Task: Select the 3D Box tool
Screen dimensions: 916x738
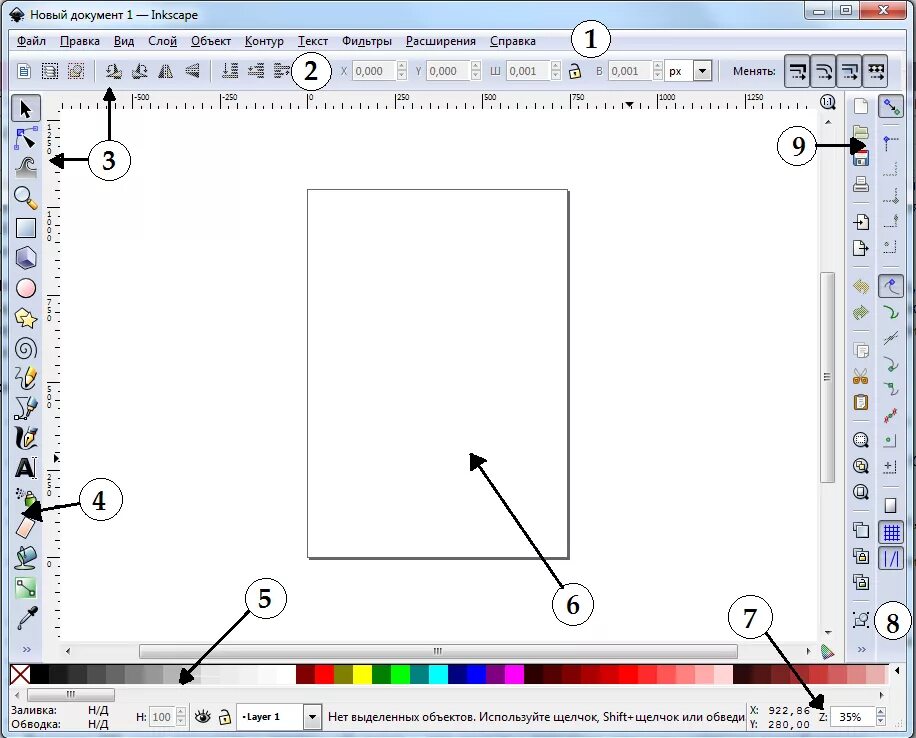Action: coord(26,258)
